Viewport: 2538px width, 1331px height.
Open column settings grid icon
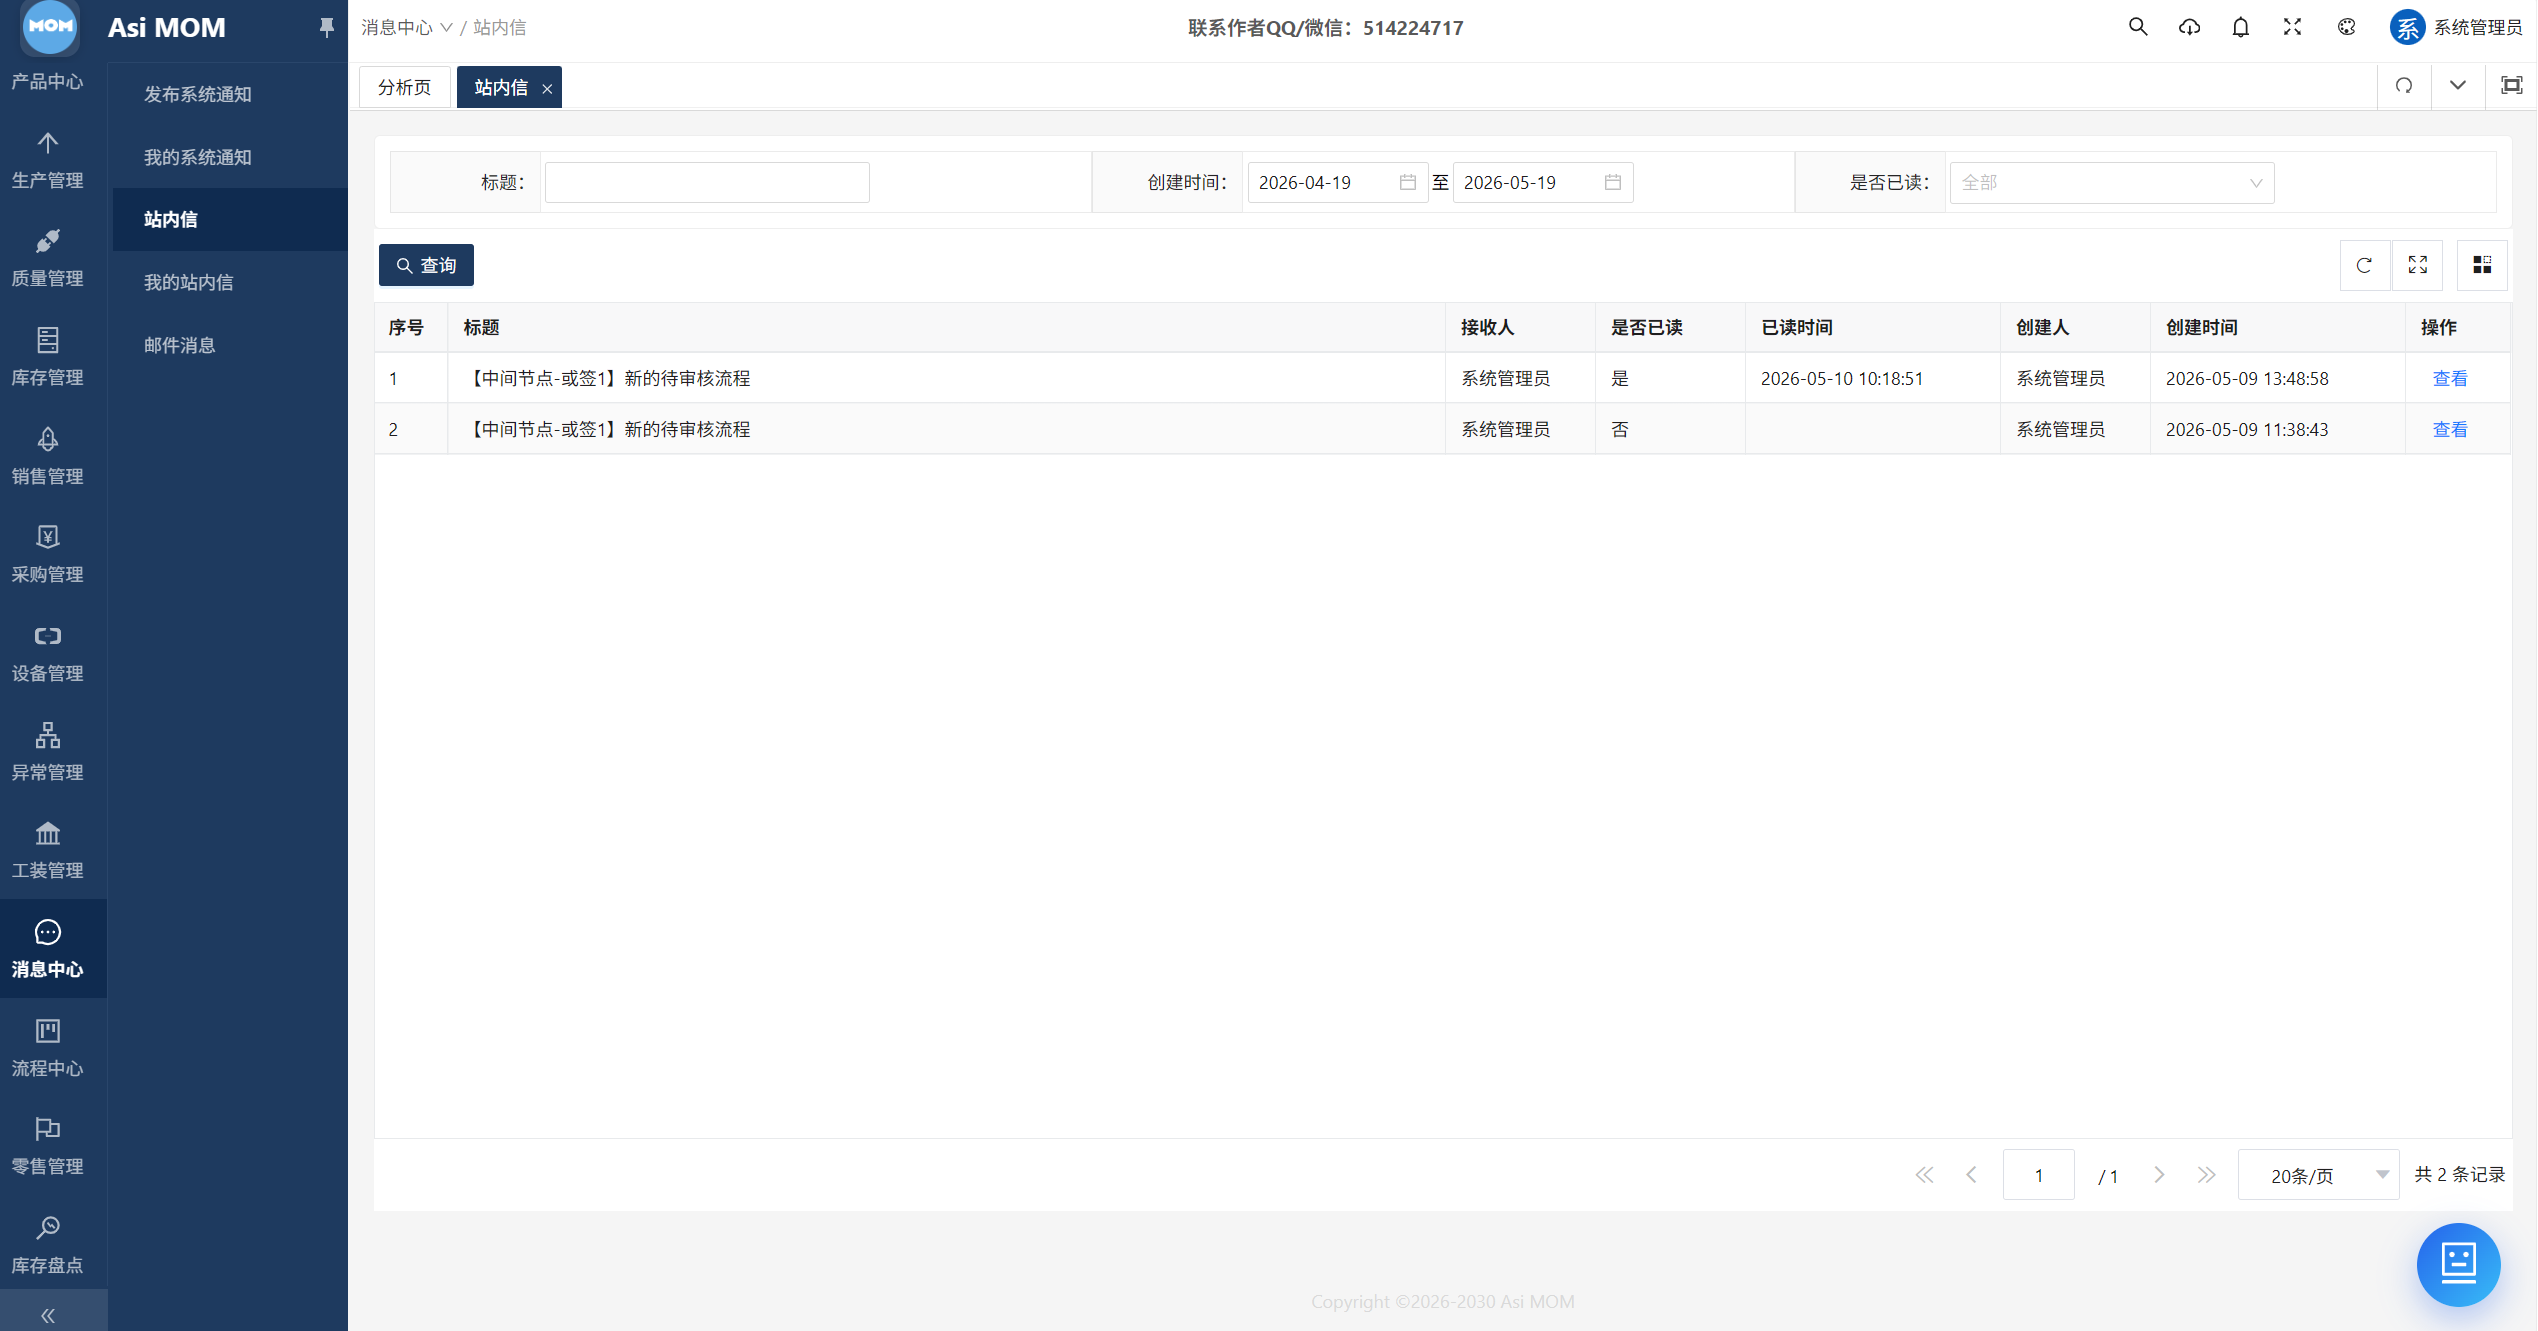coord(2482,265)
